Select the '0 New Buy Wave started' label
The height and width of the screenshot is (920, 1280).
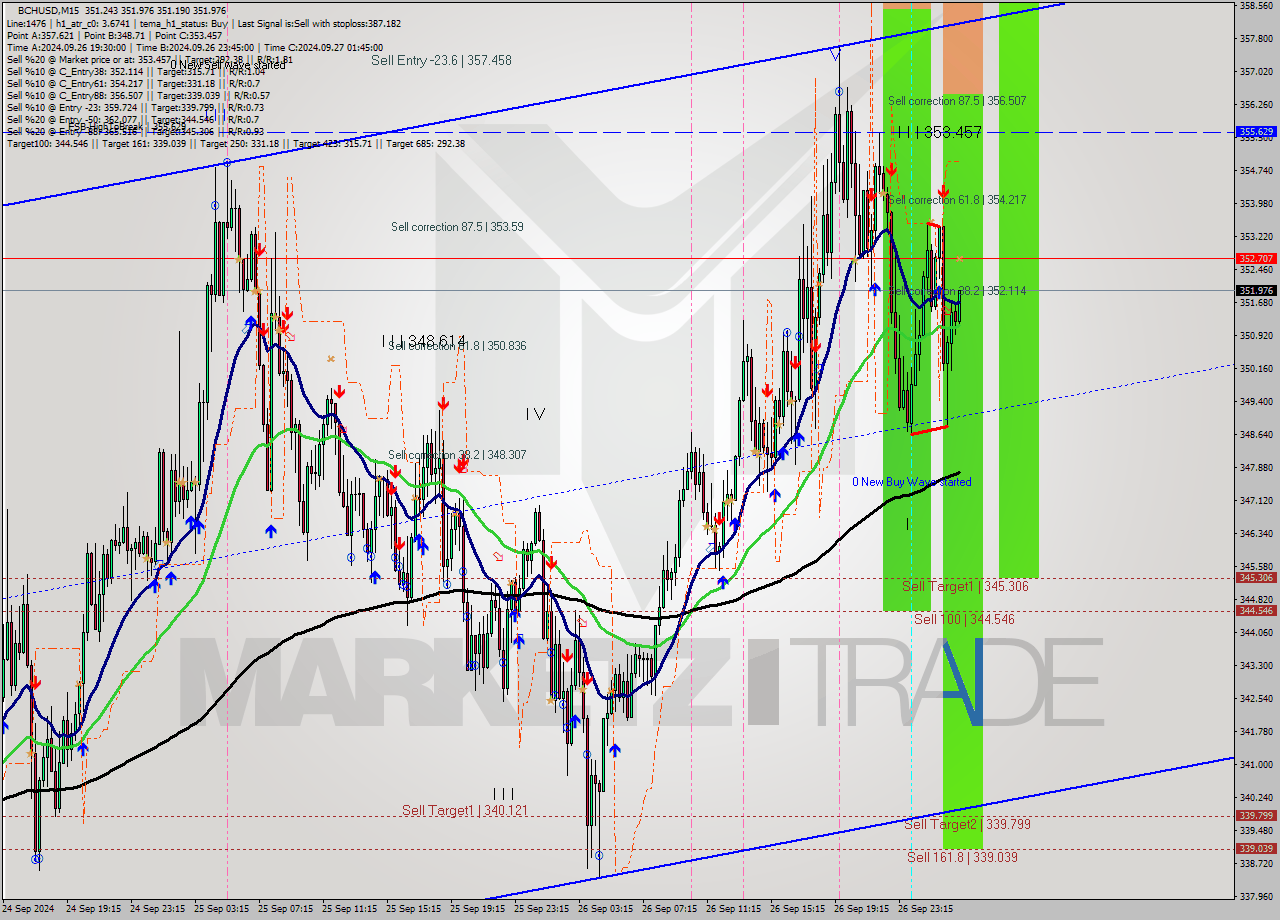[911, 482]
